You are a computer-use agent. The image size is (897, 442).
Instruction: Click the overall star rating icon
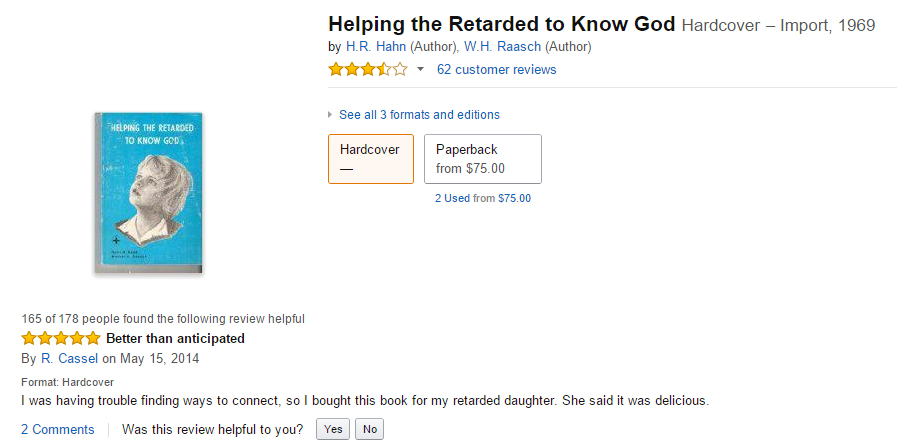pyautogui.click(x=368, y=70)
